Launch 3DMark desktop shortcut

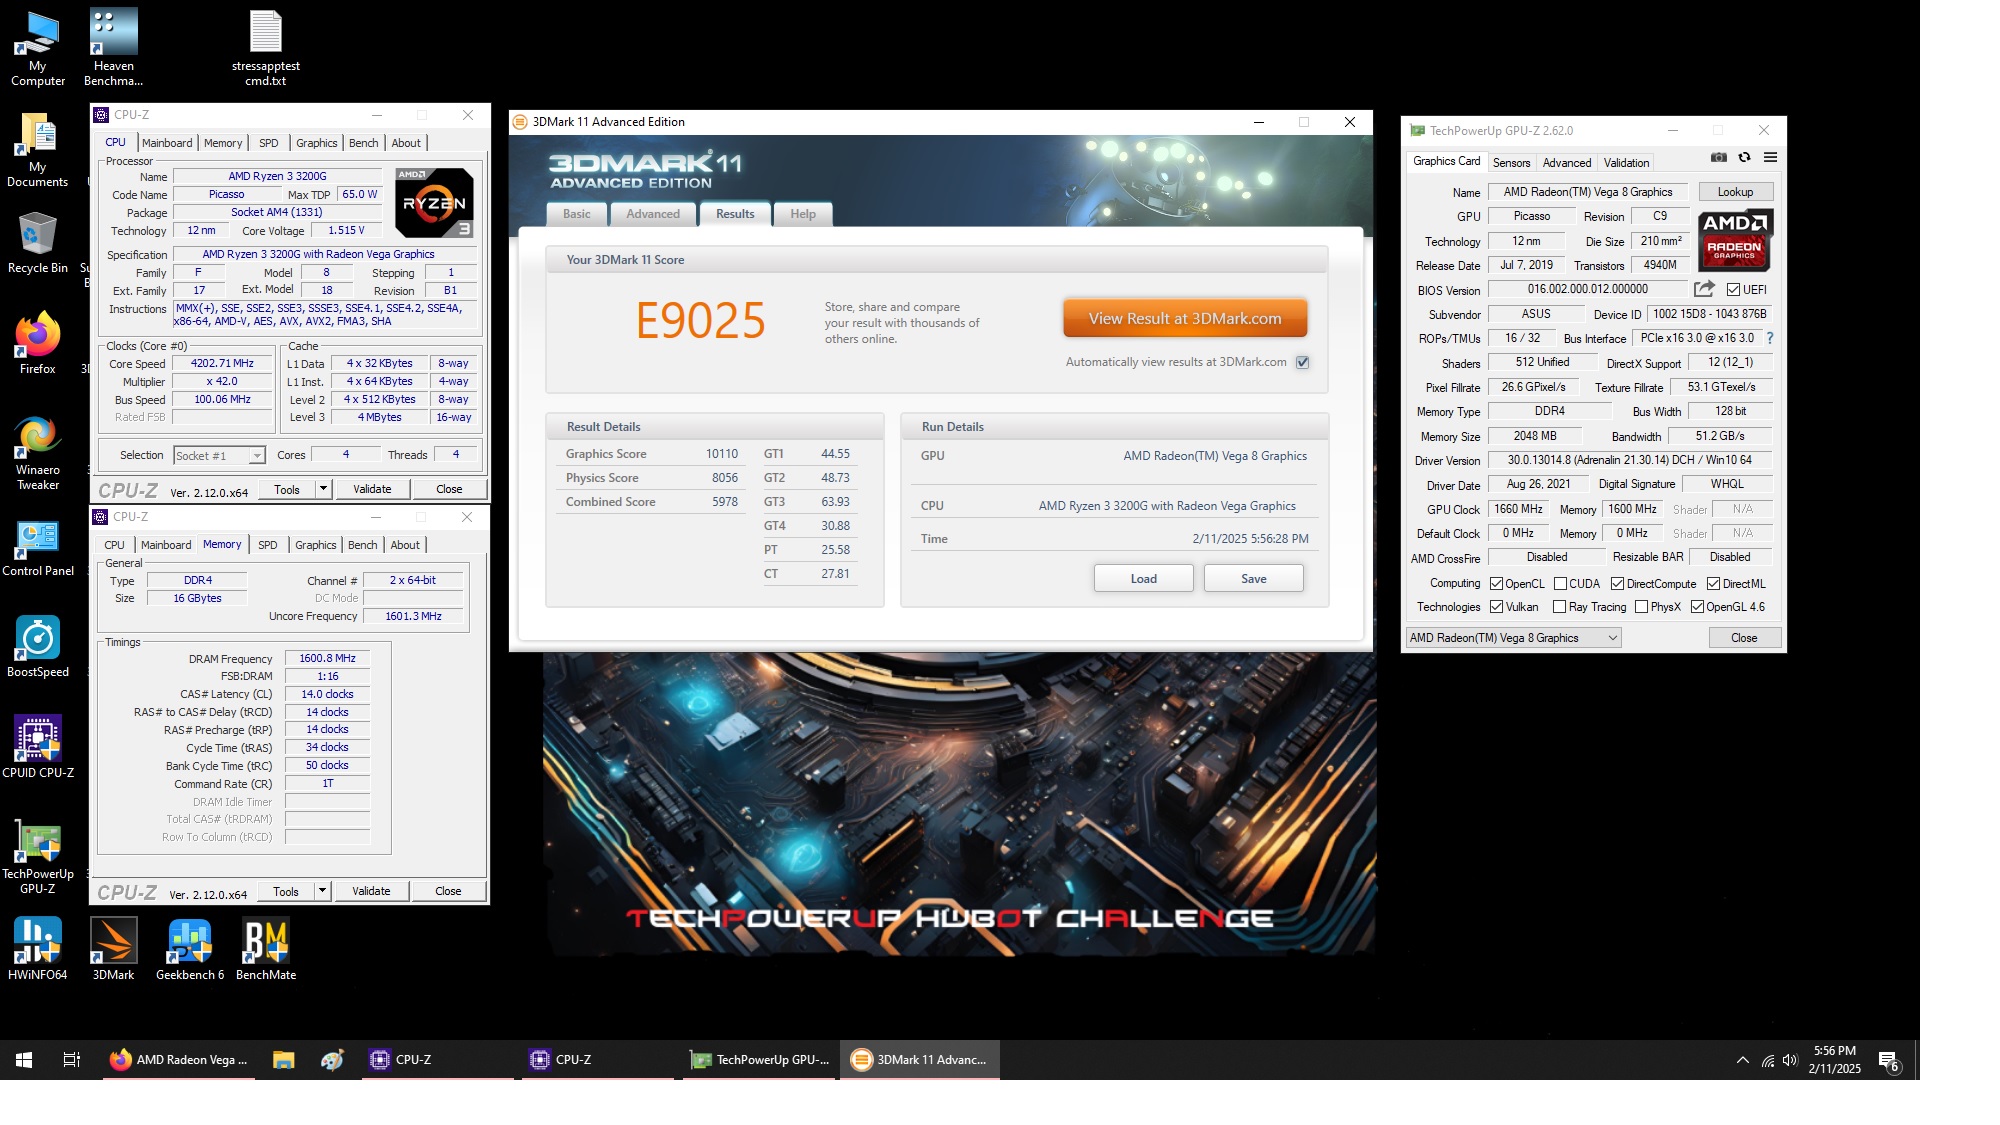tap(113, 949)
